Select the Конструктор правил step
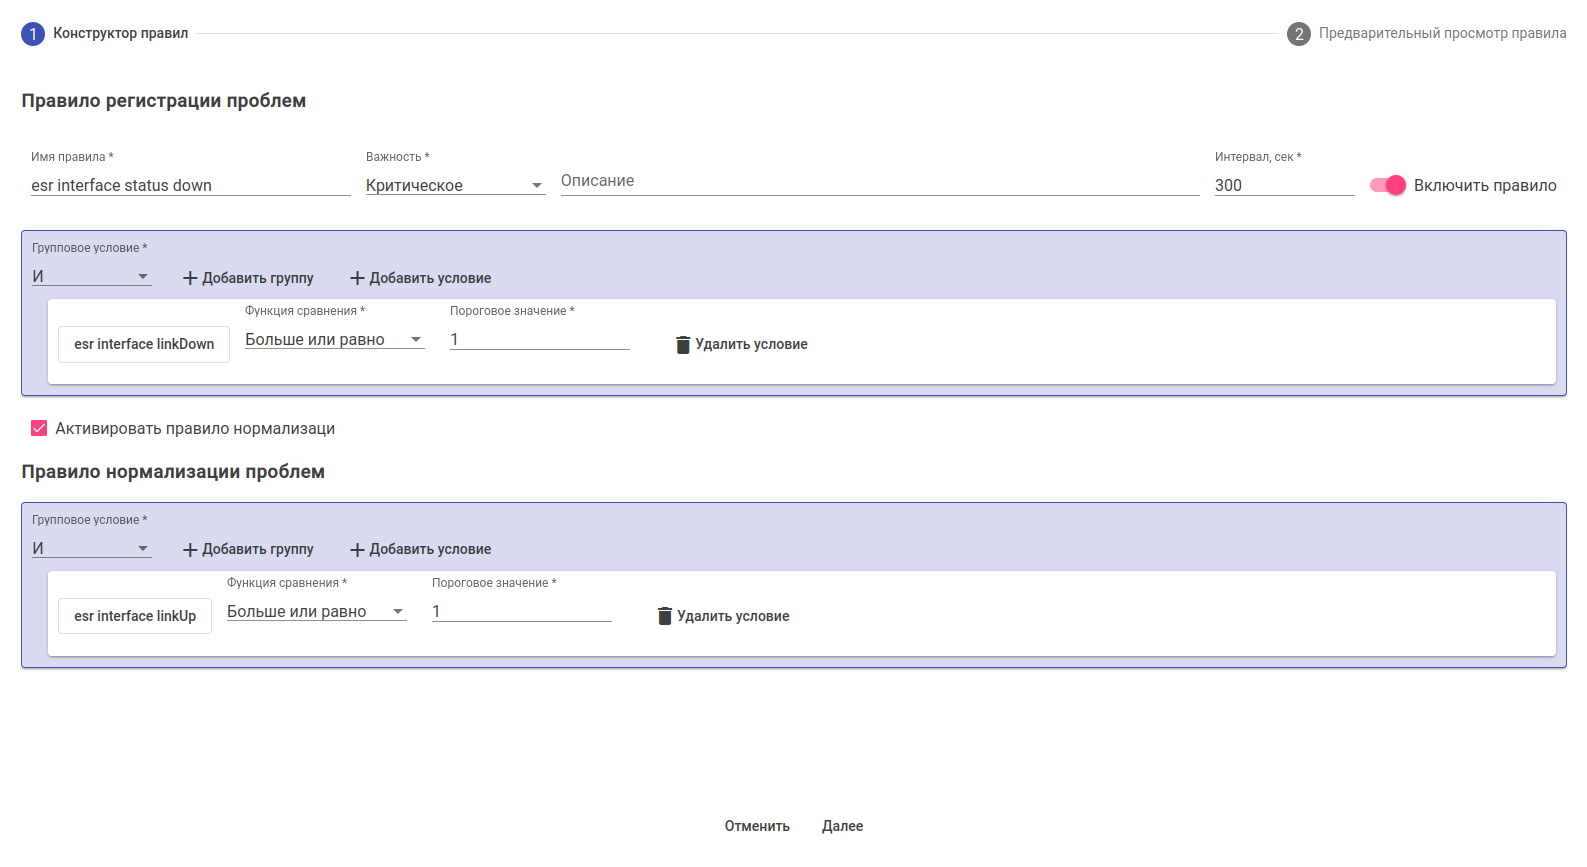1587x867 pixels. (120, 34)
